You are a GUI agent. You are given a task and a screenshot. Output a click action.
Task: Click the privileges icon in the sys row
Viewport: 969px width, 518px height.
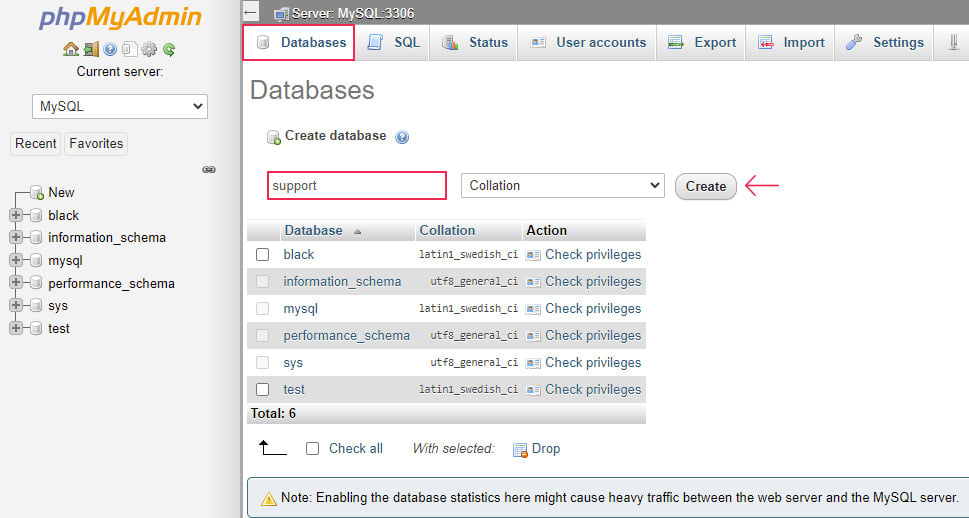533,363
